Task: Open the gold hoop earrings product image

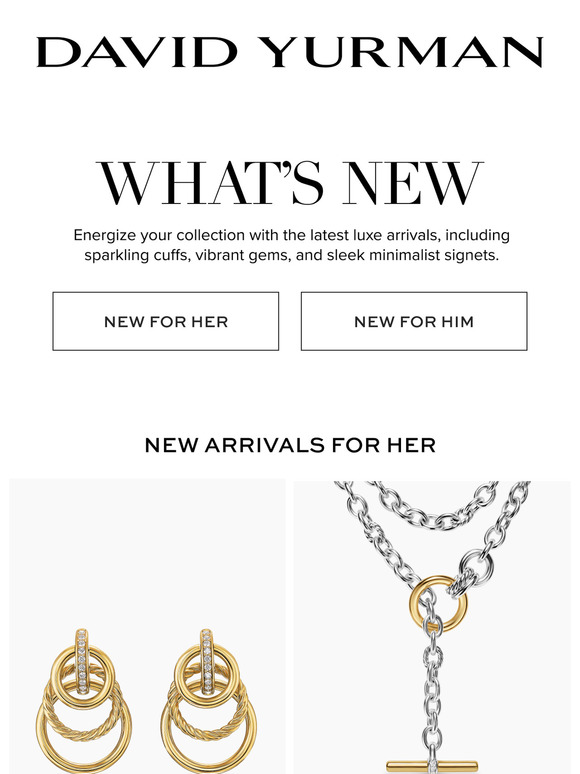Action: [147, 626]
